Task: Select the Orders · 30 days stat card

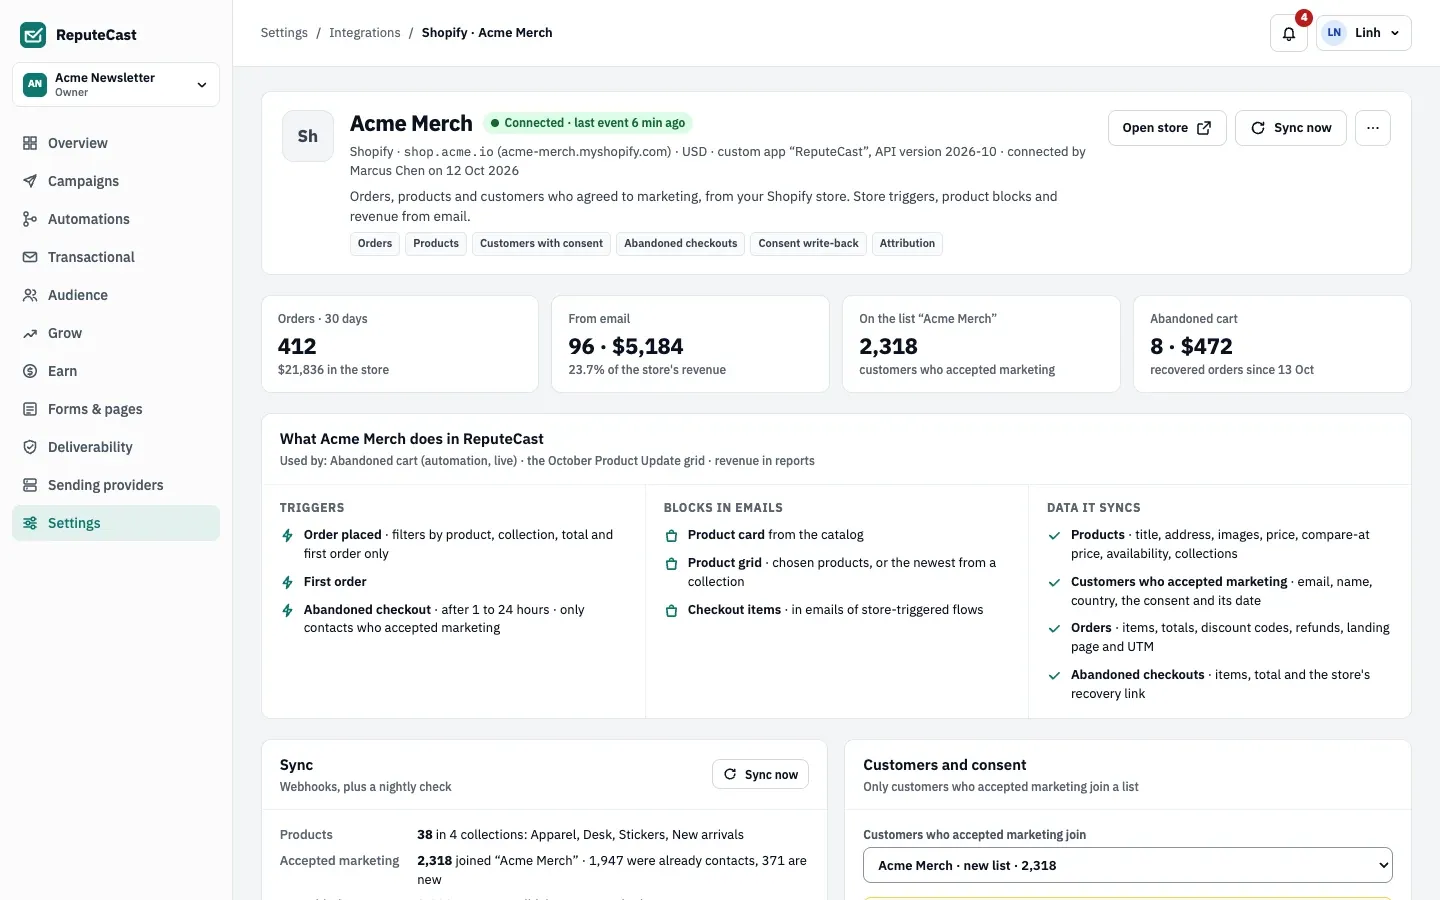Action: (x=400, y=344)
